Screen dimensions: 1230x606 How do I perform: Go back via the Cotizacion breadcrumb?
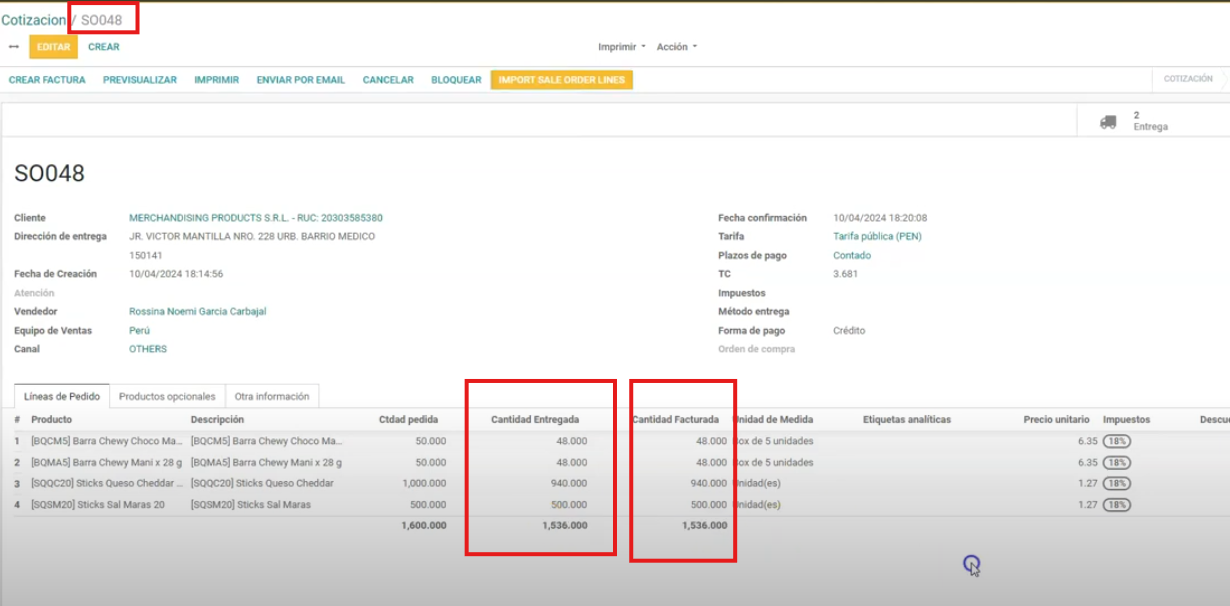(33, 20)
